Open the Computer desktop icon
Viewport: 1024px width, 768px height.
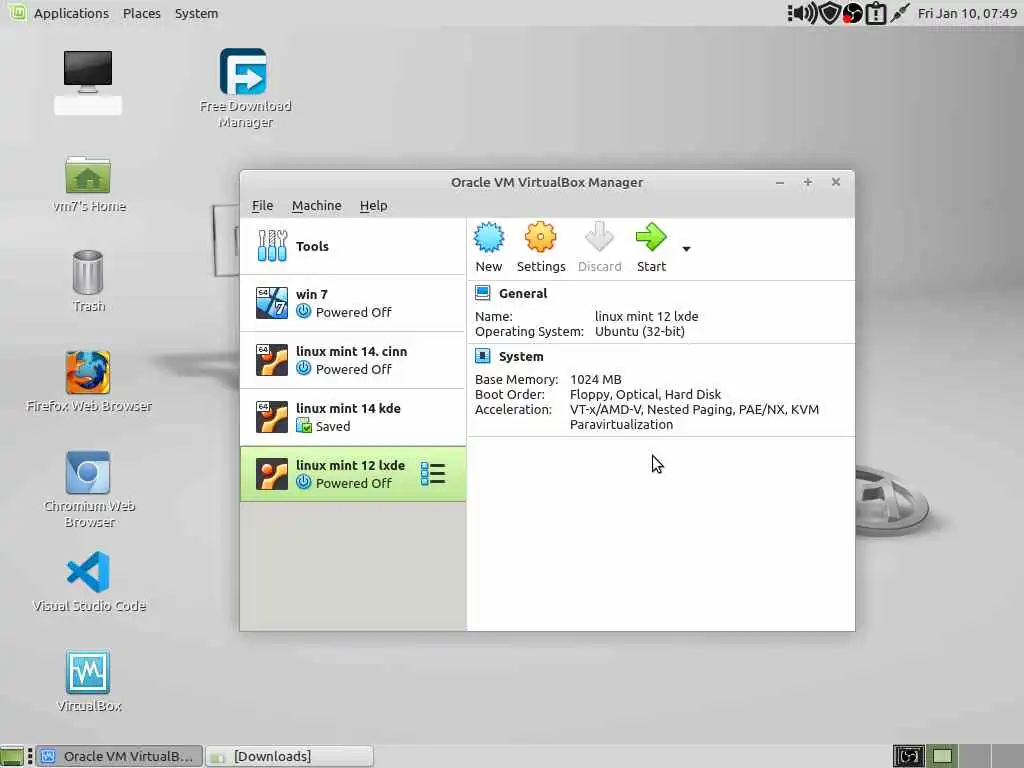coord(88,70)
